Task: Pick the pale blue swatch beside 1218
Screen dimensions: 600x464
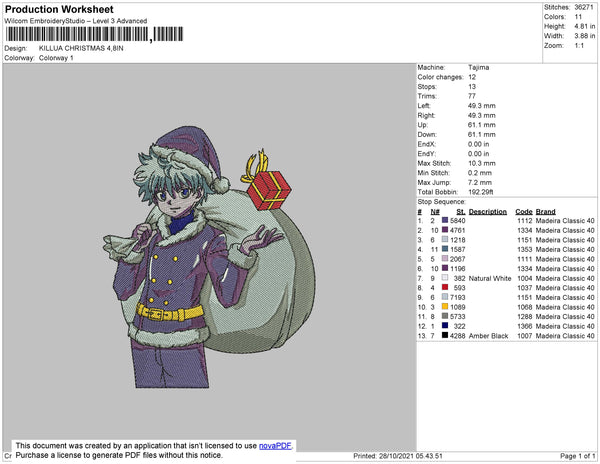Action: pyautogui.click(x=445, y=239)
